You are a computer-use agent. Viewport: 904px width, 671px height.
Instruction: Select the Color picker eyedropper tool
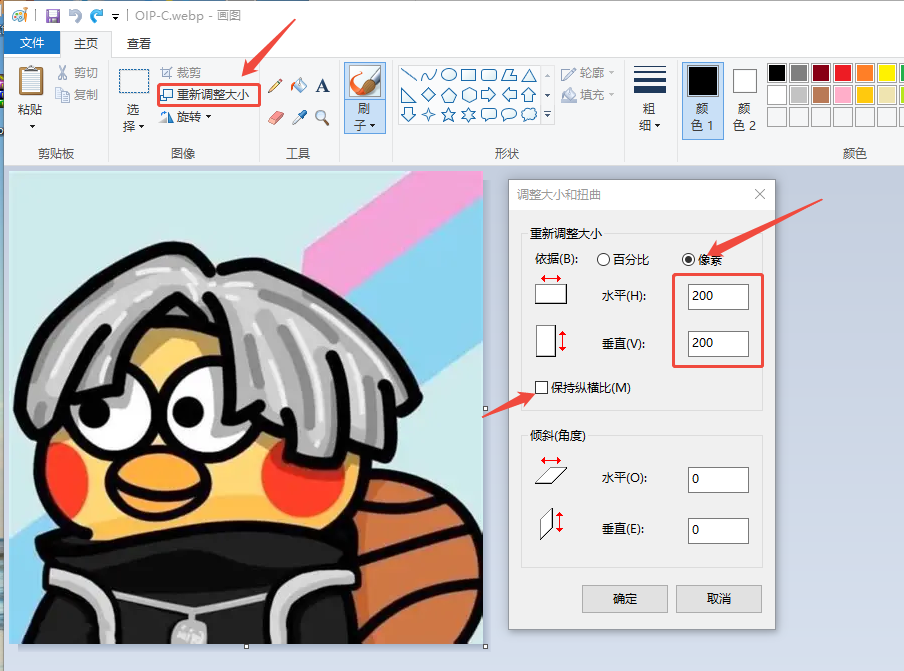299,118
